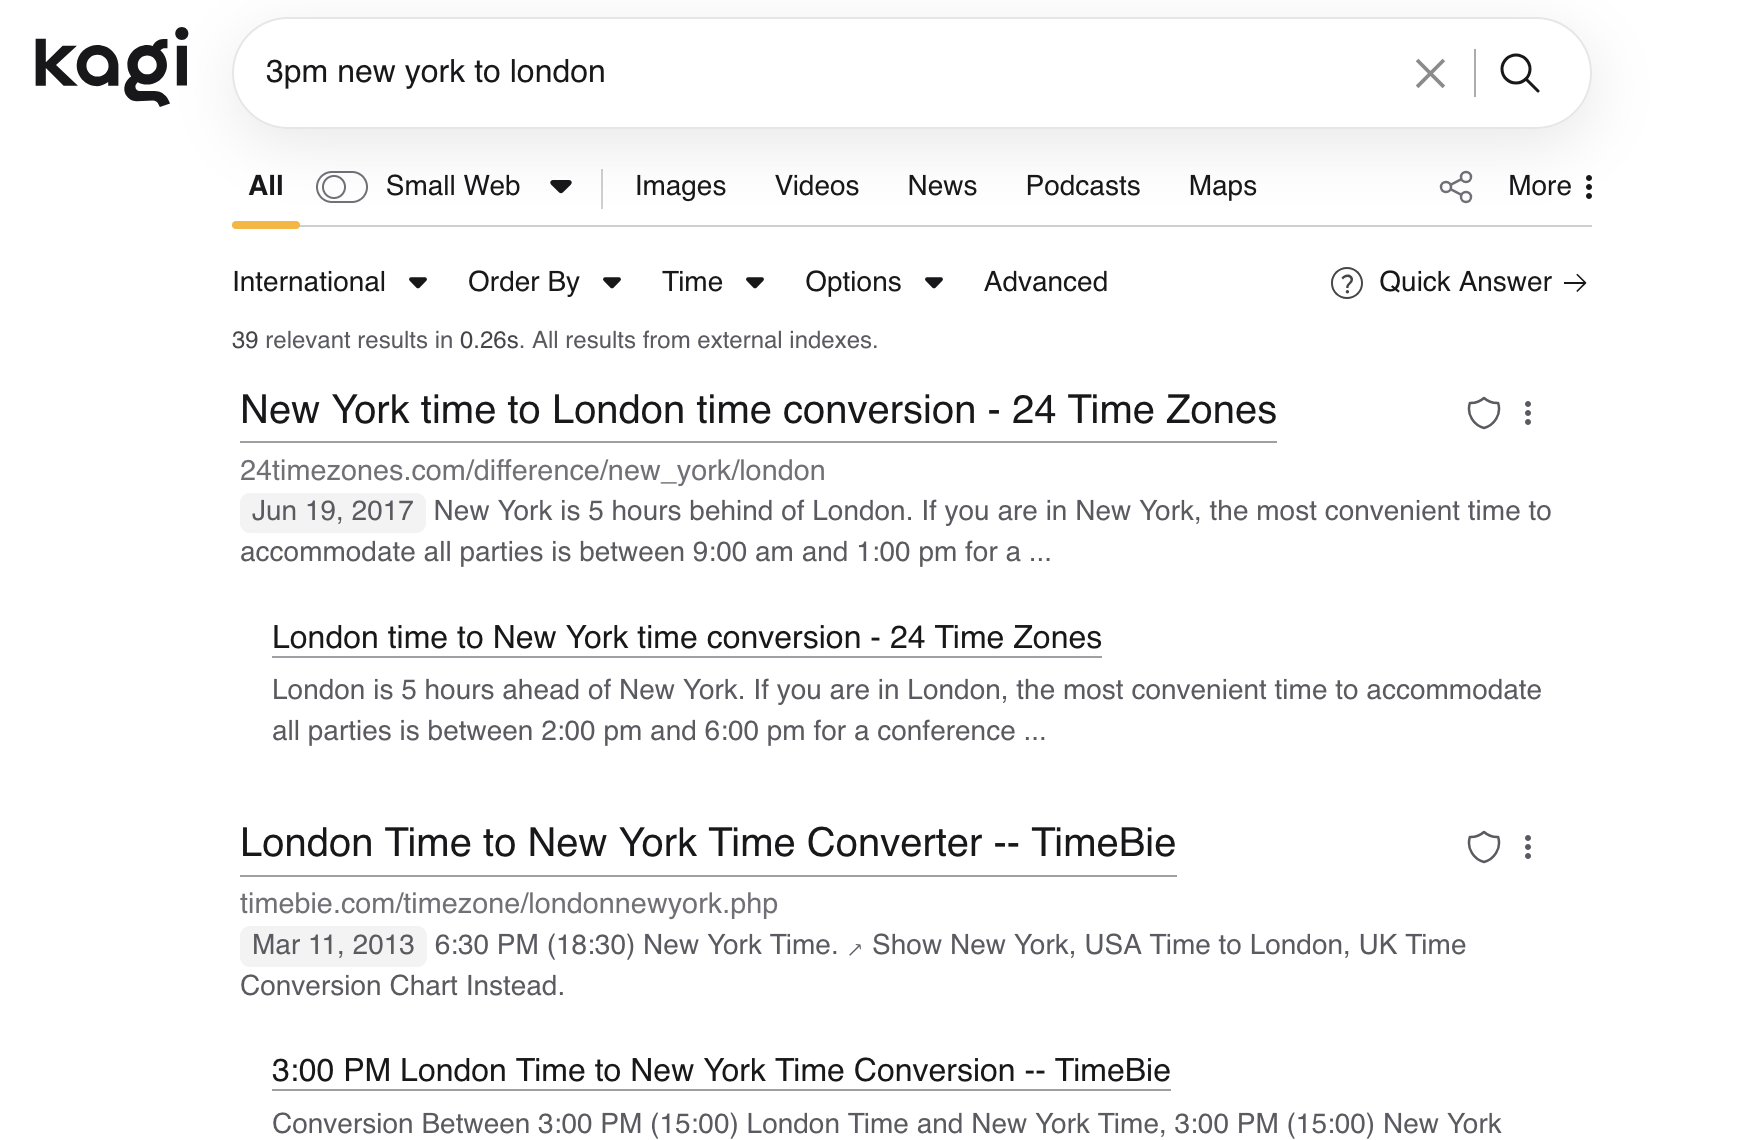Click the Kagi logo
1752x1140 pixels.
coord(111,66)
